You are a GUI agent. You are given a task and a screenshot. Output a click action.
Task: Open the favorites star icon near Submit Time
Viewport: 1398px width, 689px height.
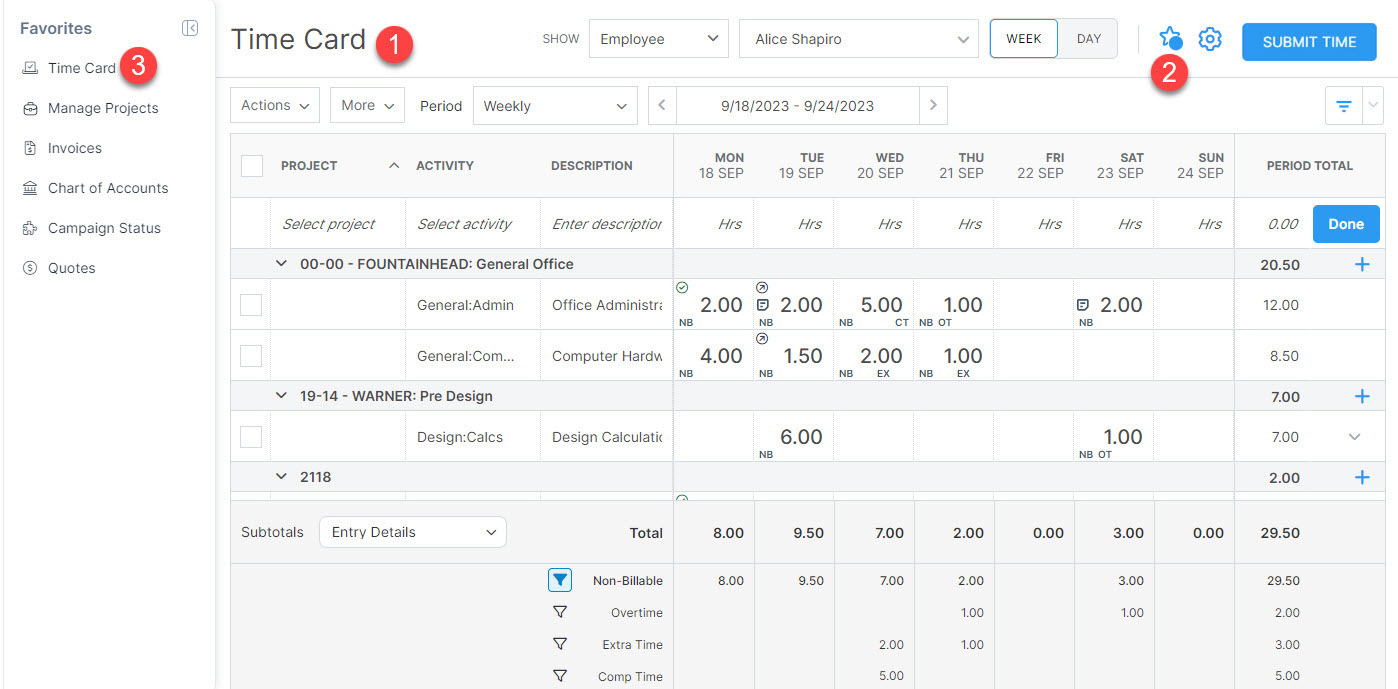(x=1171, y=38)
